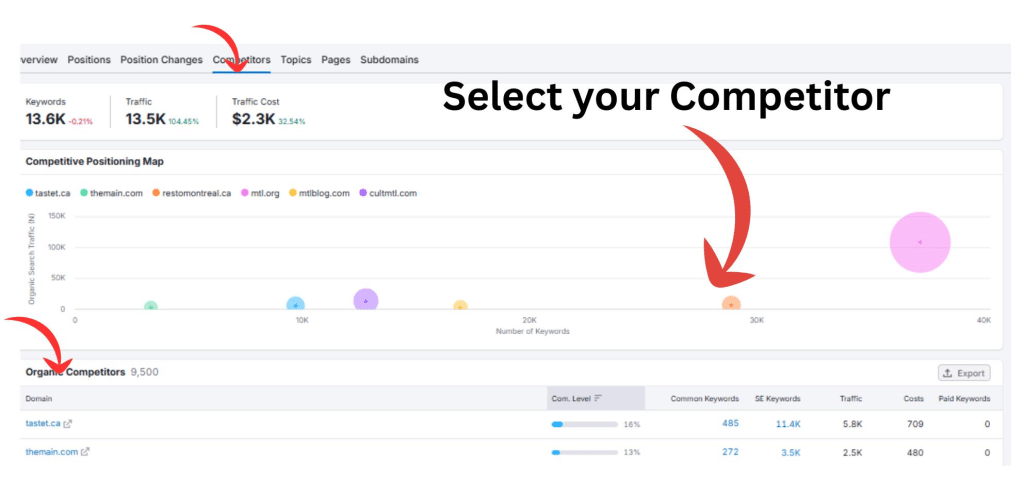Toggle mtl.org series in the legend
Image resolution: width=1024 pixels, height=493 pixels.
(x=262, y=193)
